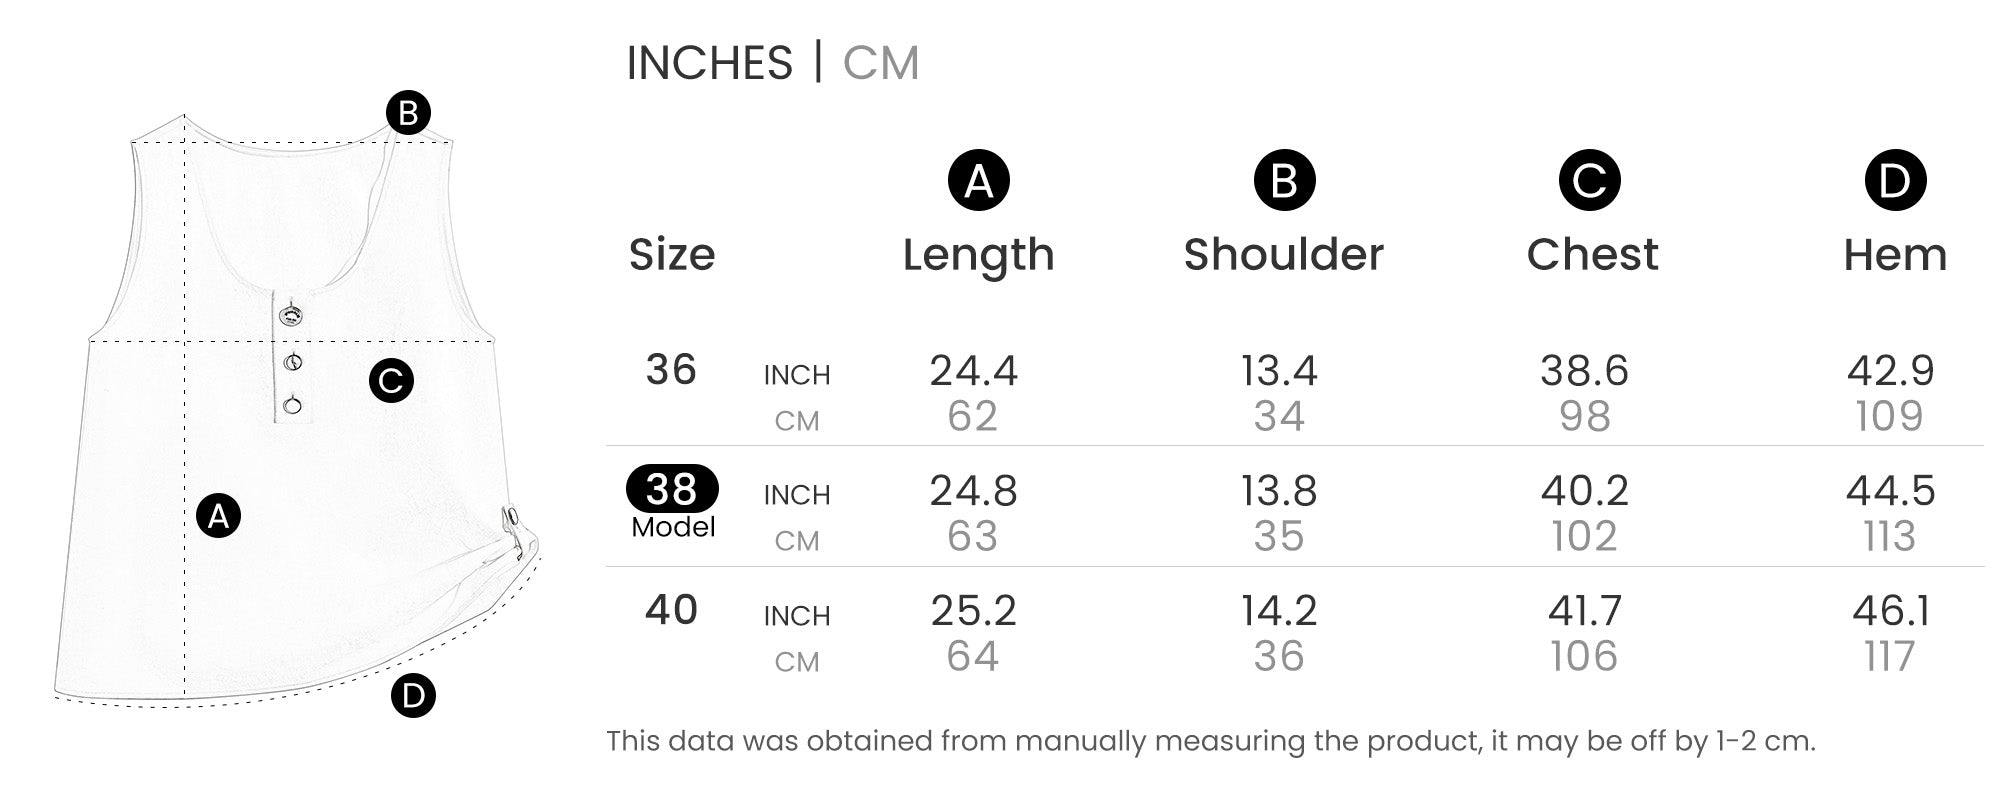Select the size 40 row label
The width and height of the screenshot is (2000, 806).
click(x=671, y=610)
